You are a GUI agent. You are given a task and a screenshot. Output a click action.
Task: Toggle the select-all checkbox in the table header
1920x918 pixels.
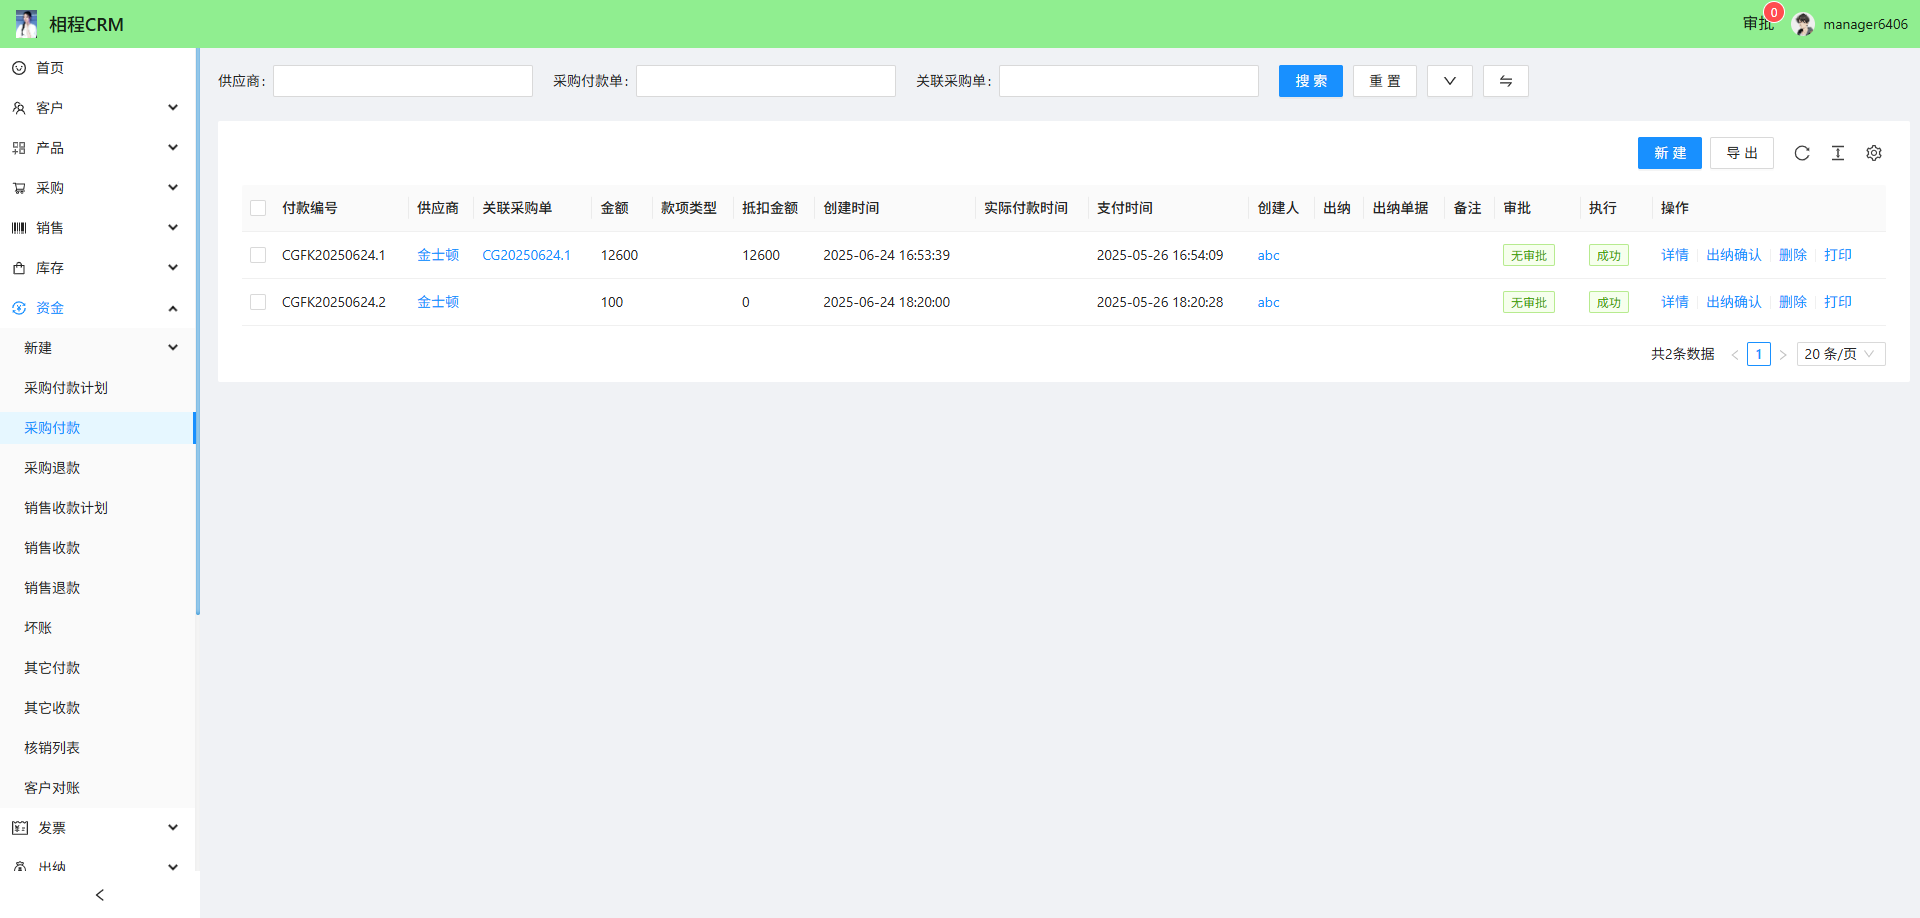coord(258,208)
